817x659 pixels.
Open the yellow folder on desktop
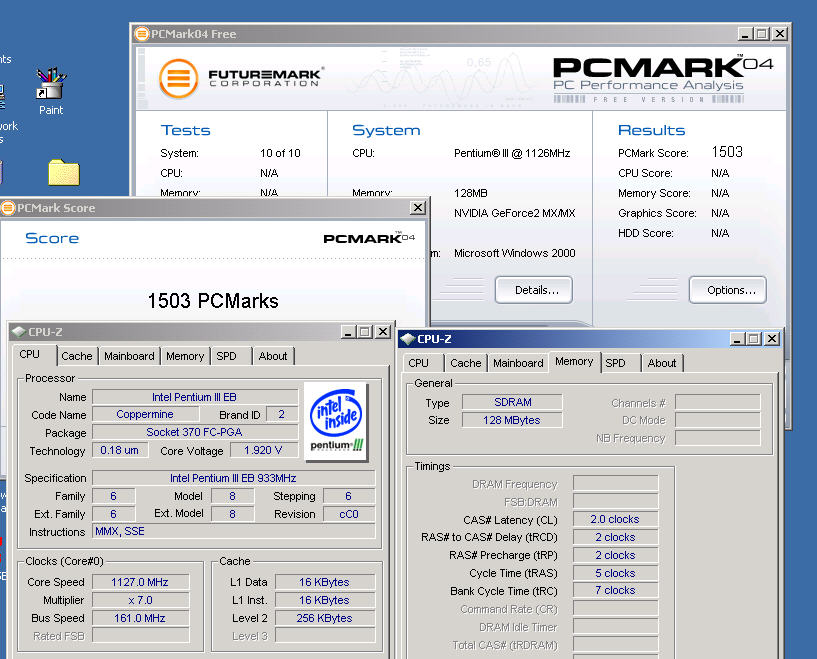(x=64, y=172)
